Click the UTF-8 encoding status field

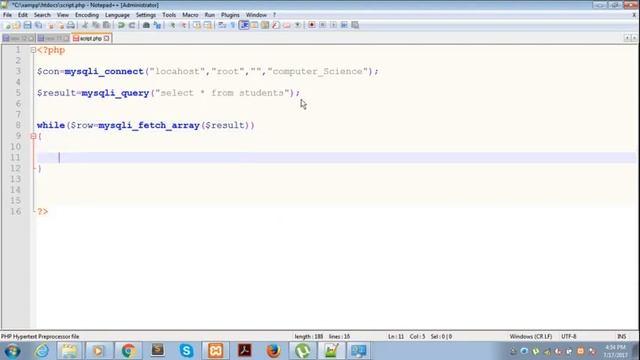(x=569, y=337)
